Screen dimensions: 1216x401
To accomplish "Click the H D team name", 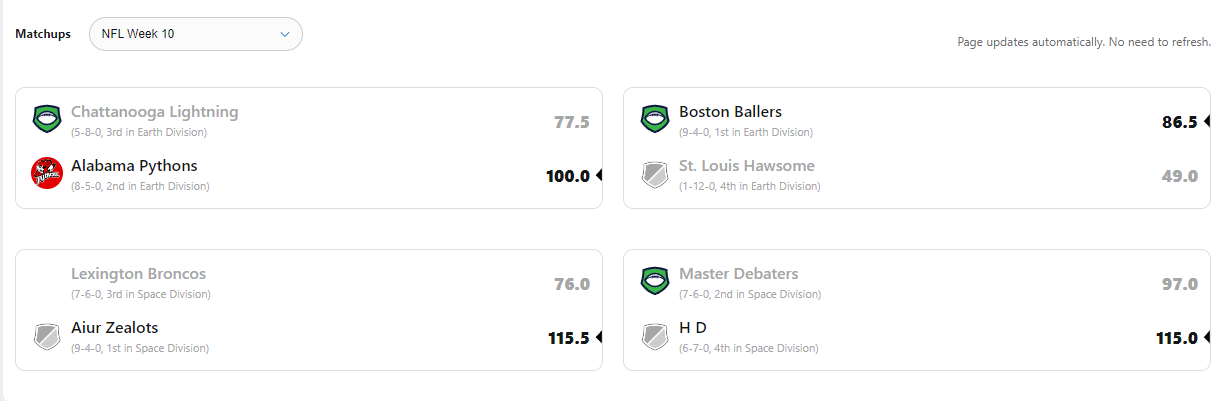I will pos(691,328).
